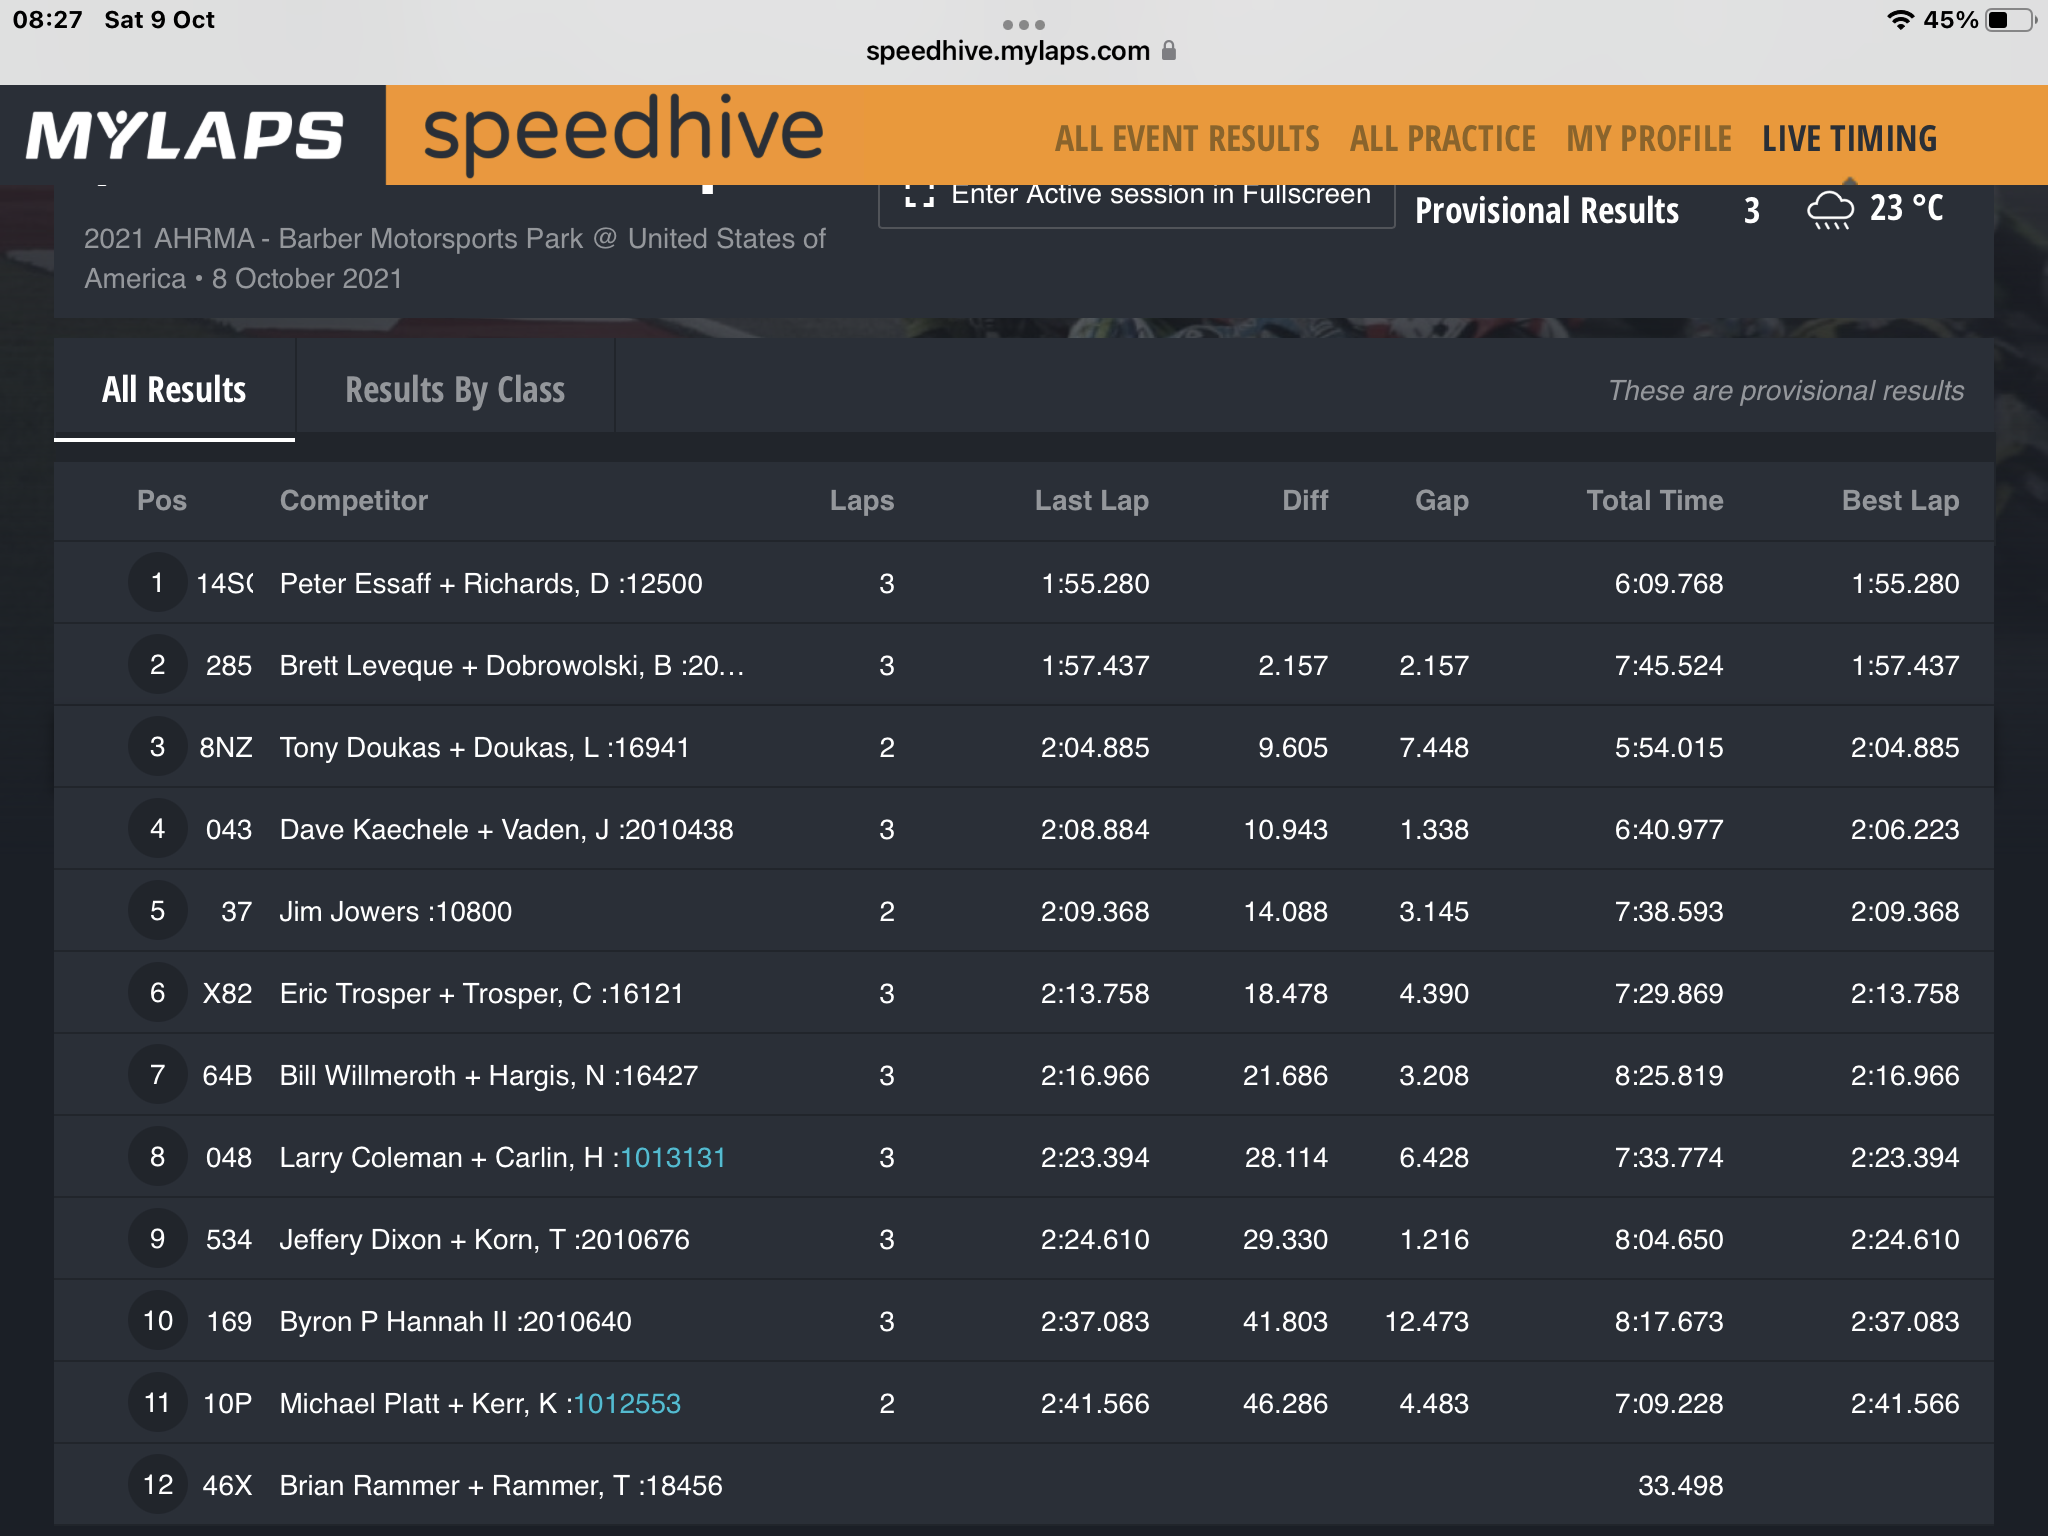Click bike number 14S in first row
2048x1536 pixels.
[x=225, y=584]
